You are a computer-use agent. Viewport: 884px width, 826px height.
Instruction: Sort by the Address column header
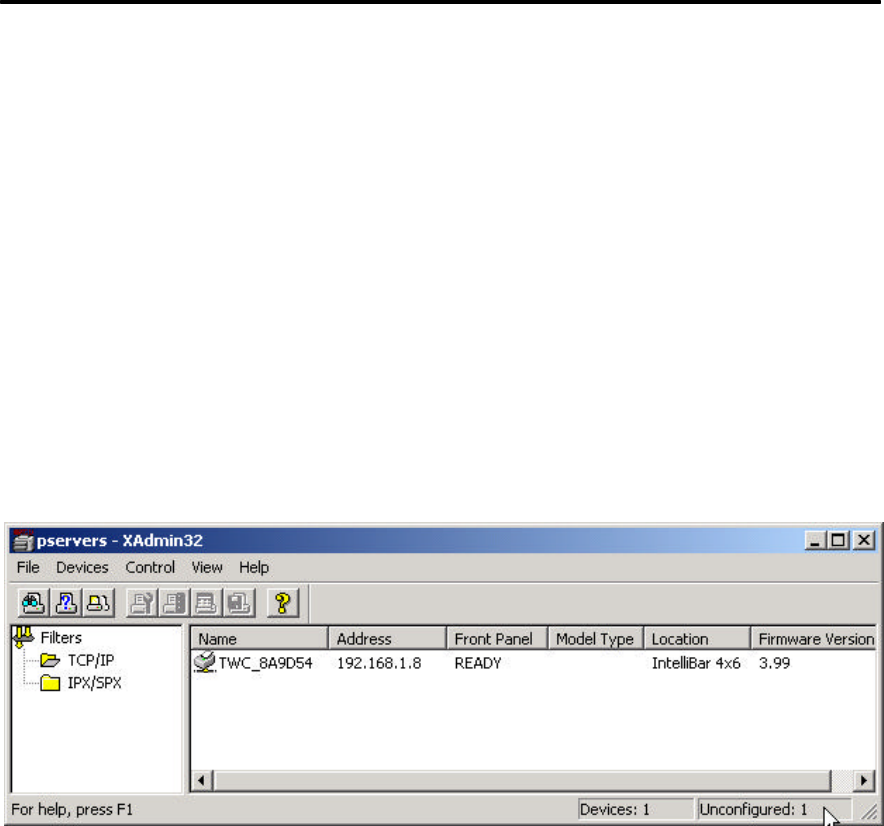point(387,639)
